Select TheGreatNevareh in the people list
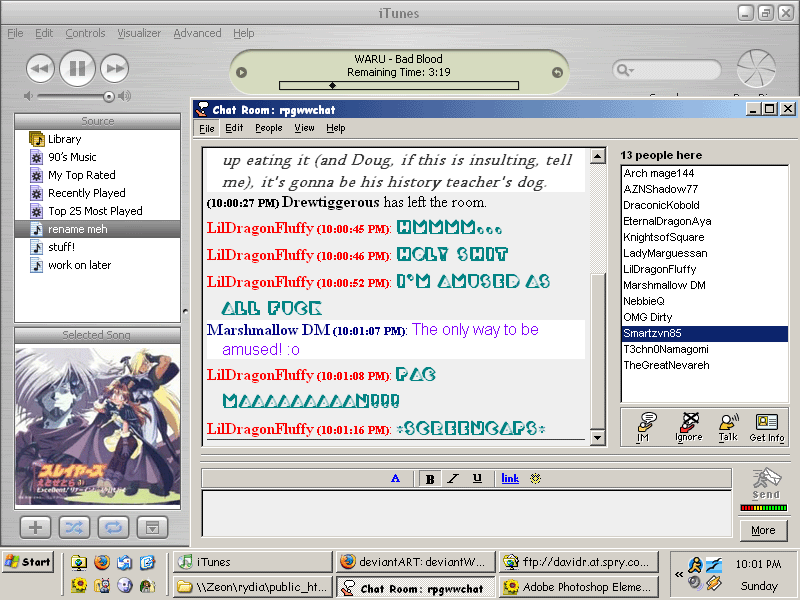This screenshot has height=600, width=800. tap(705, 365)
